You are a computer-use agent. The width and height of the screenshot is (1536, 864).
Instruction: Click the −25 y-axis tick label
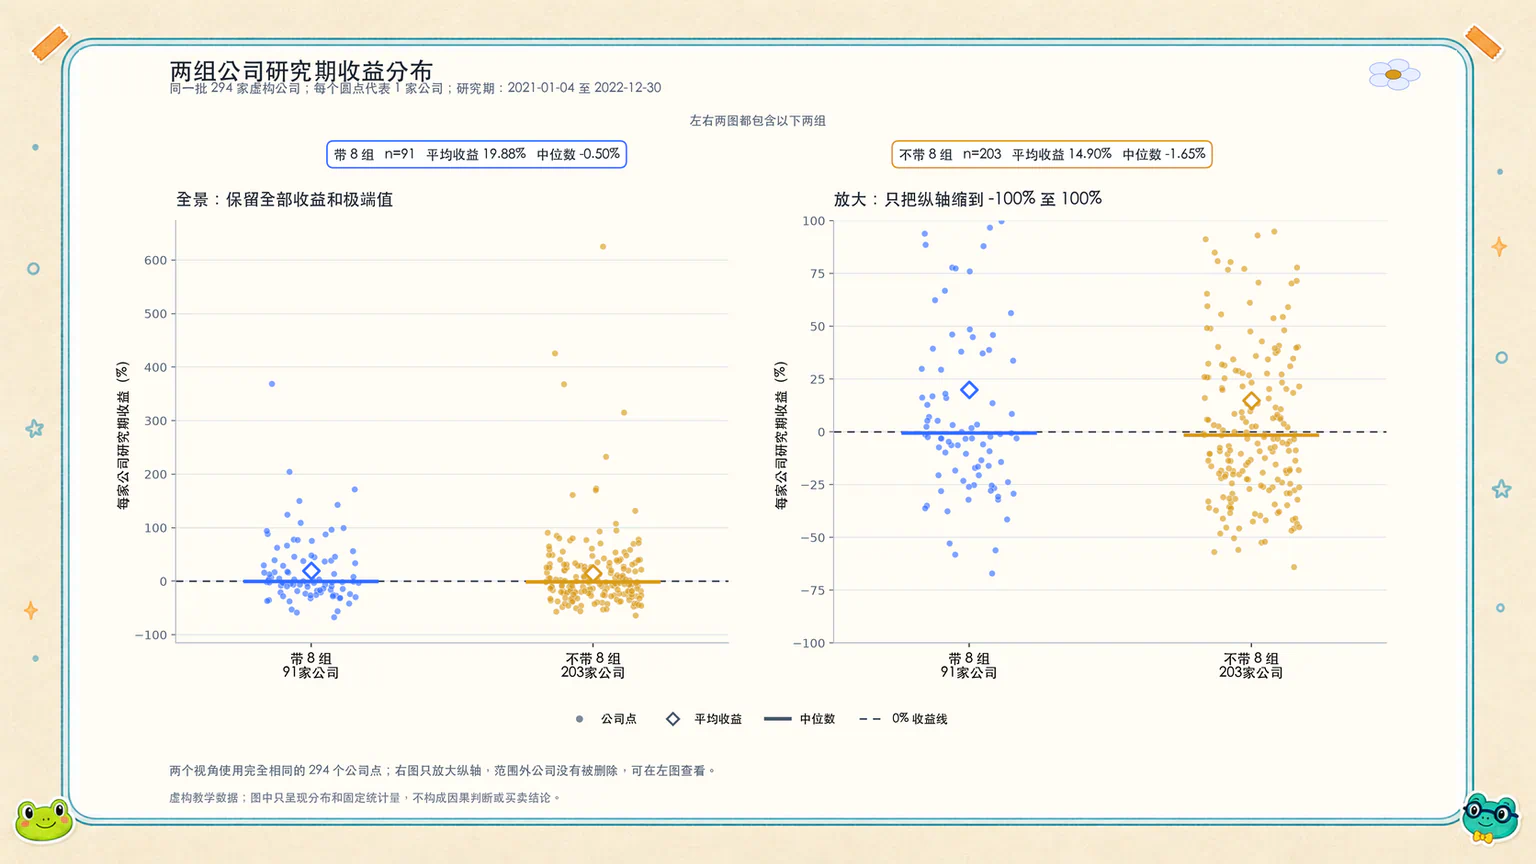pos(813,485)
